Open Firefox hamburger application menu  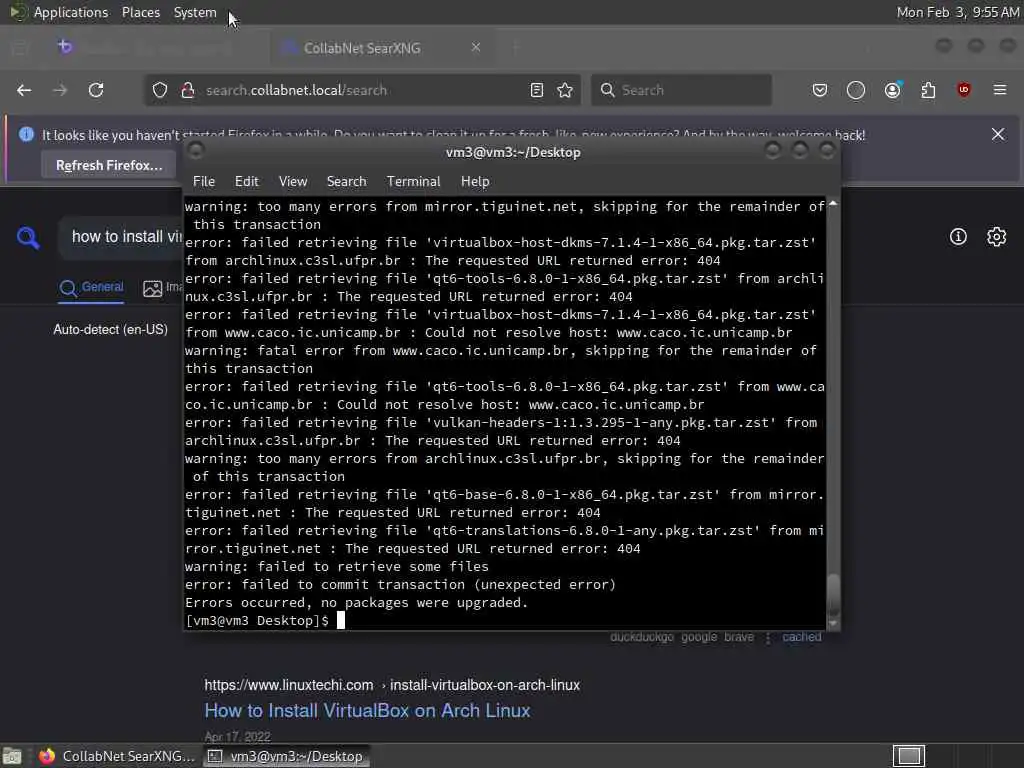(1000, 90)
